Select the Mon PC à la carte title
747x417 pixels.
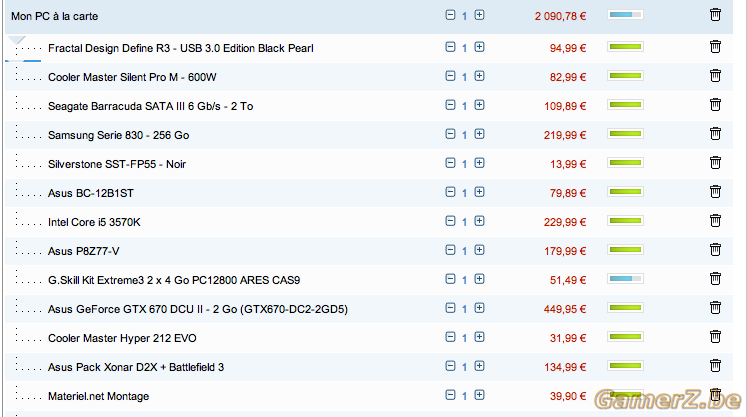(54, 16)
